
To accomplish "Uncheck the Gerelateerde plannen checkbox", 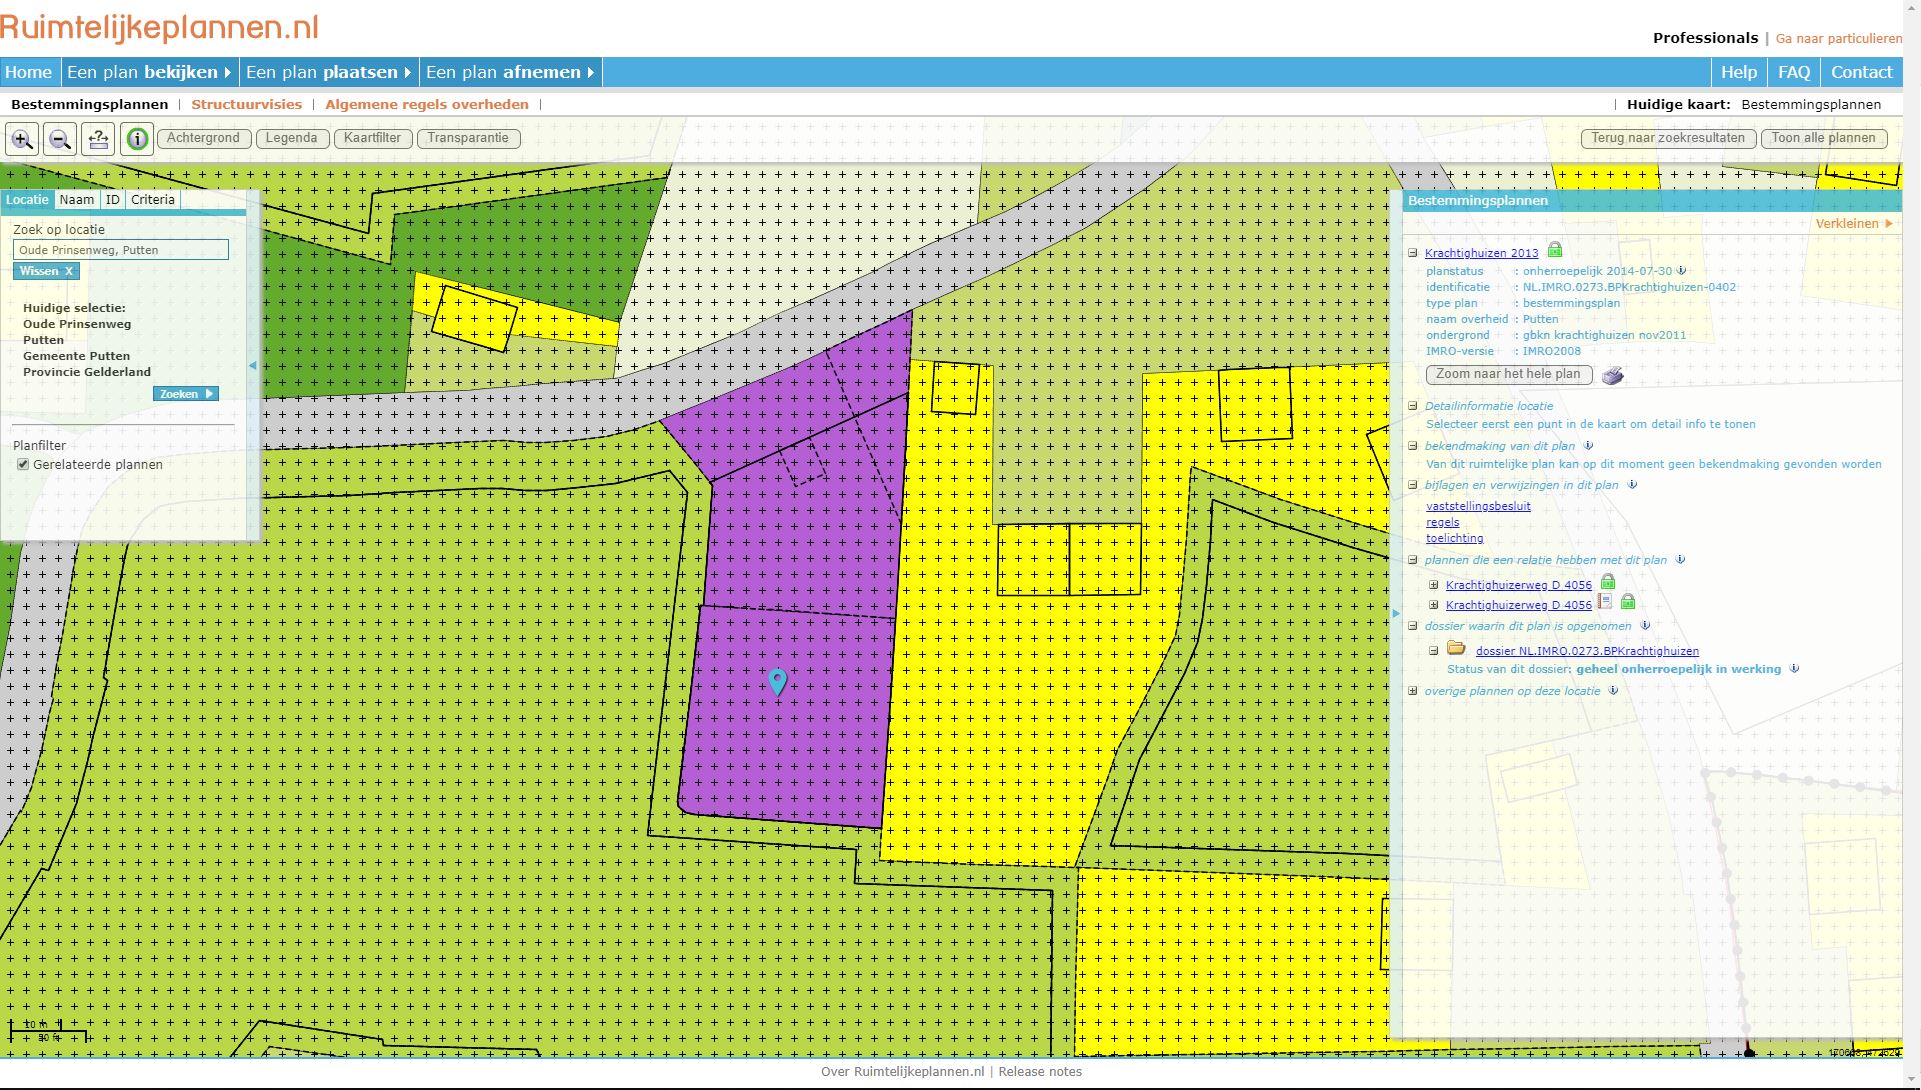I will pyautogui.click(x=23, y=464).
